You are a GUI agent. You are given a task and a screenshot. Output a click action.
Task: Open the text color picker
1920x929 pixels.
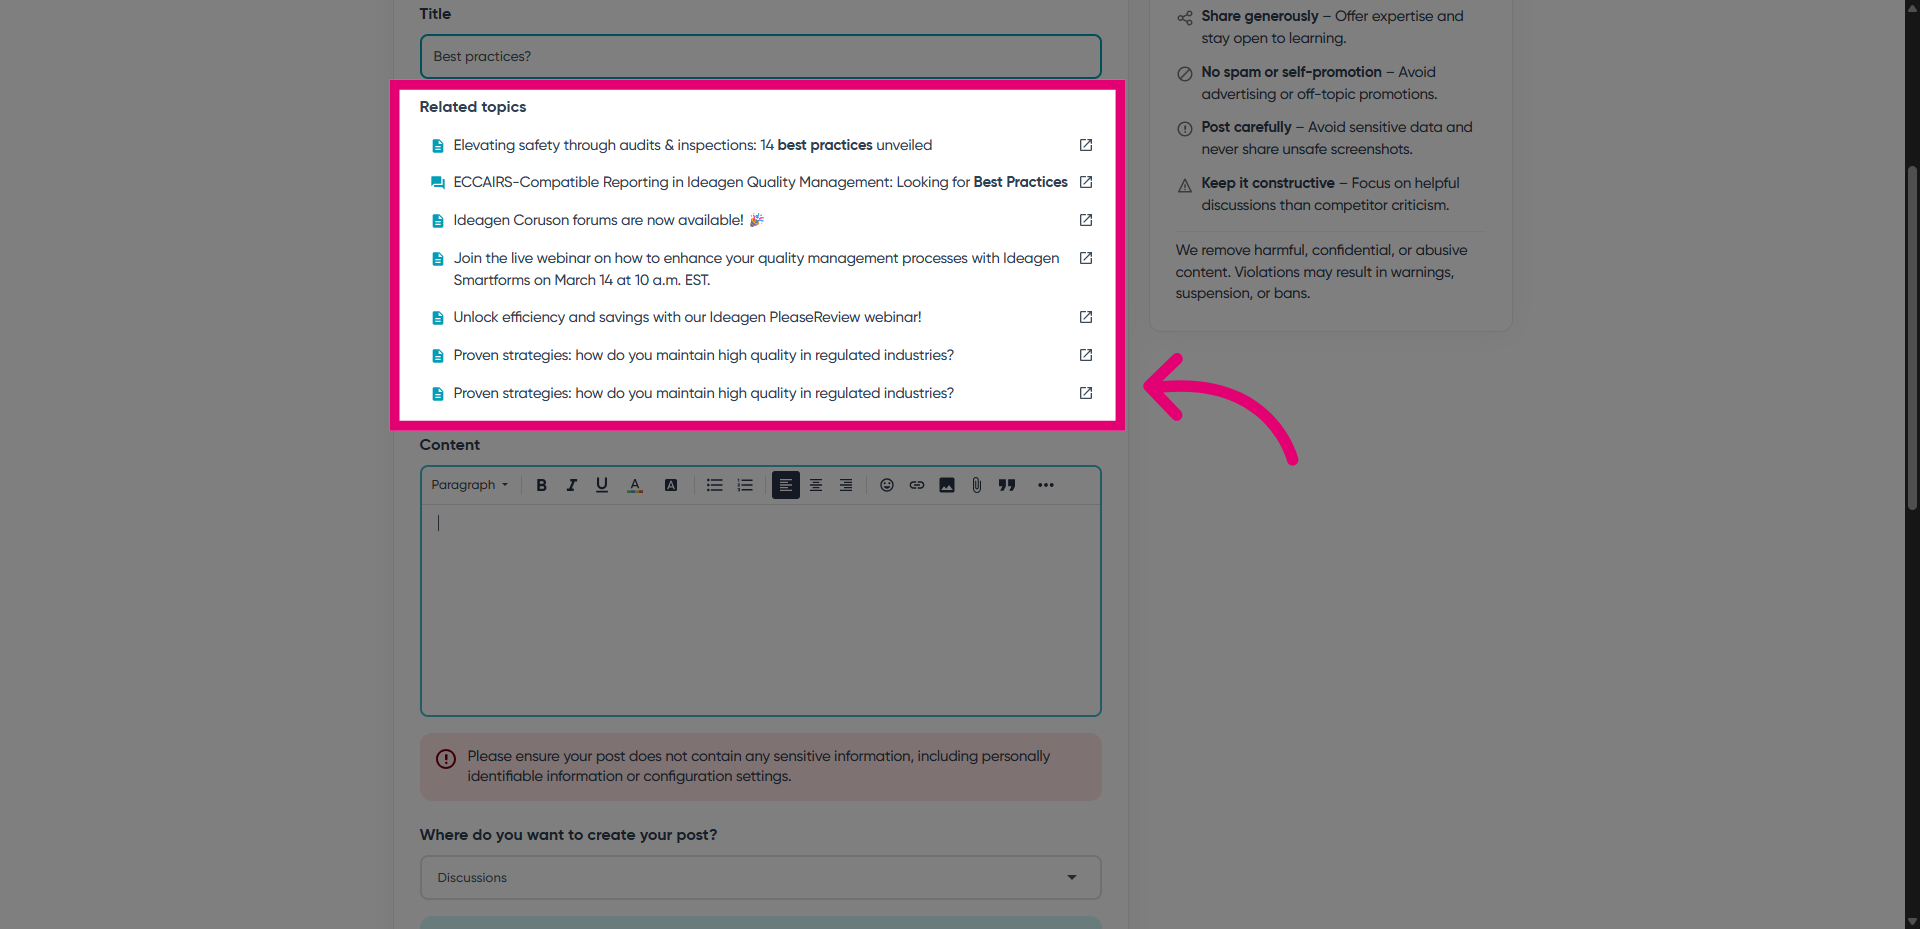[x=635, y=485]
